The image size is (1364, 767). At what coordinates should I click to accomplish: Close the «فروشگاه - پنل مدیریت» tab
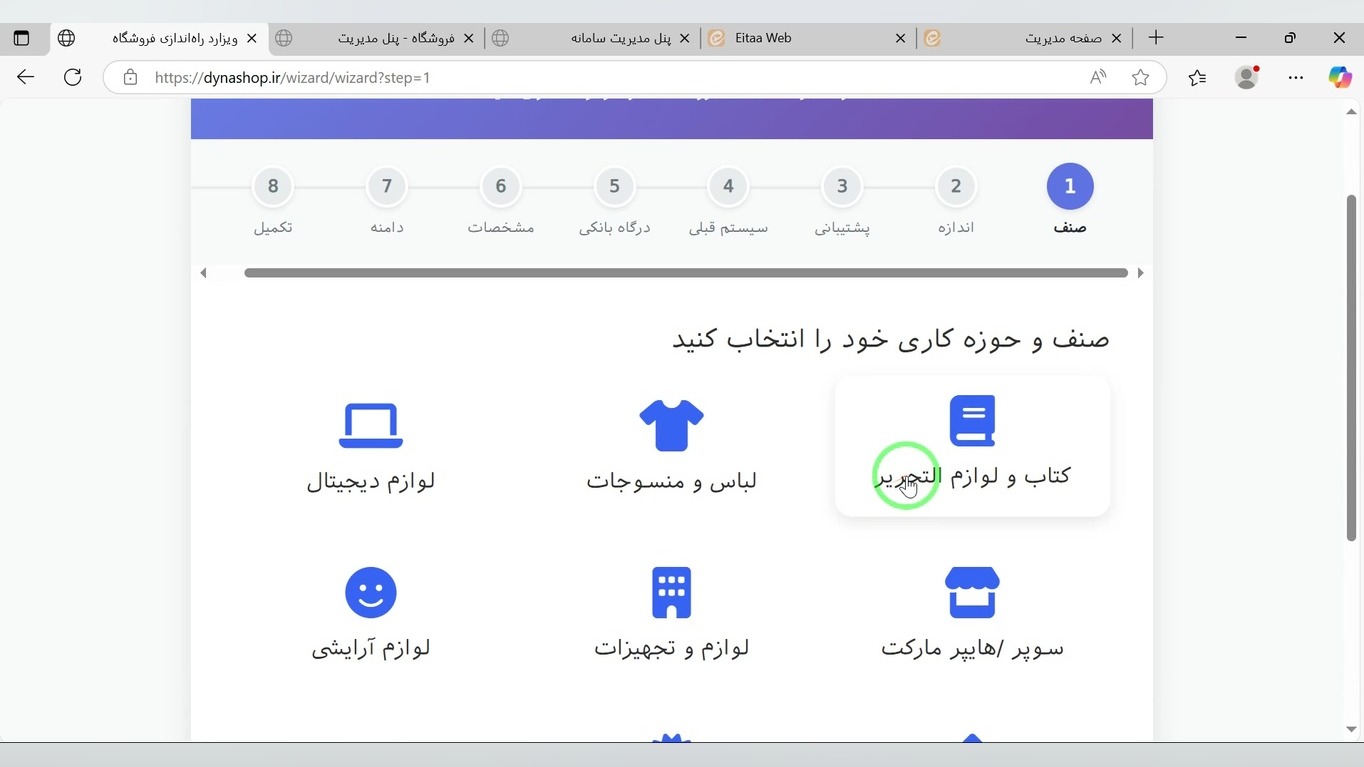point(468,38)
